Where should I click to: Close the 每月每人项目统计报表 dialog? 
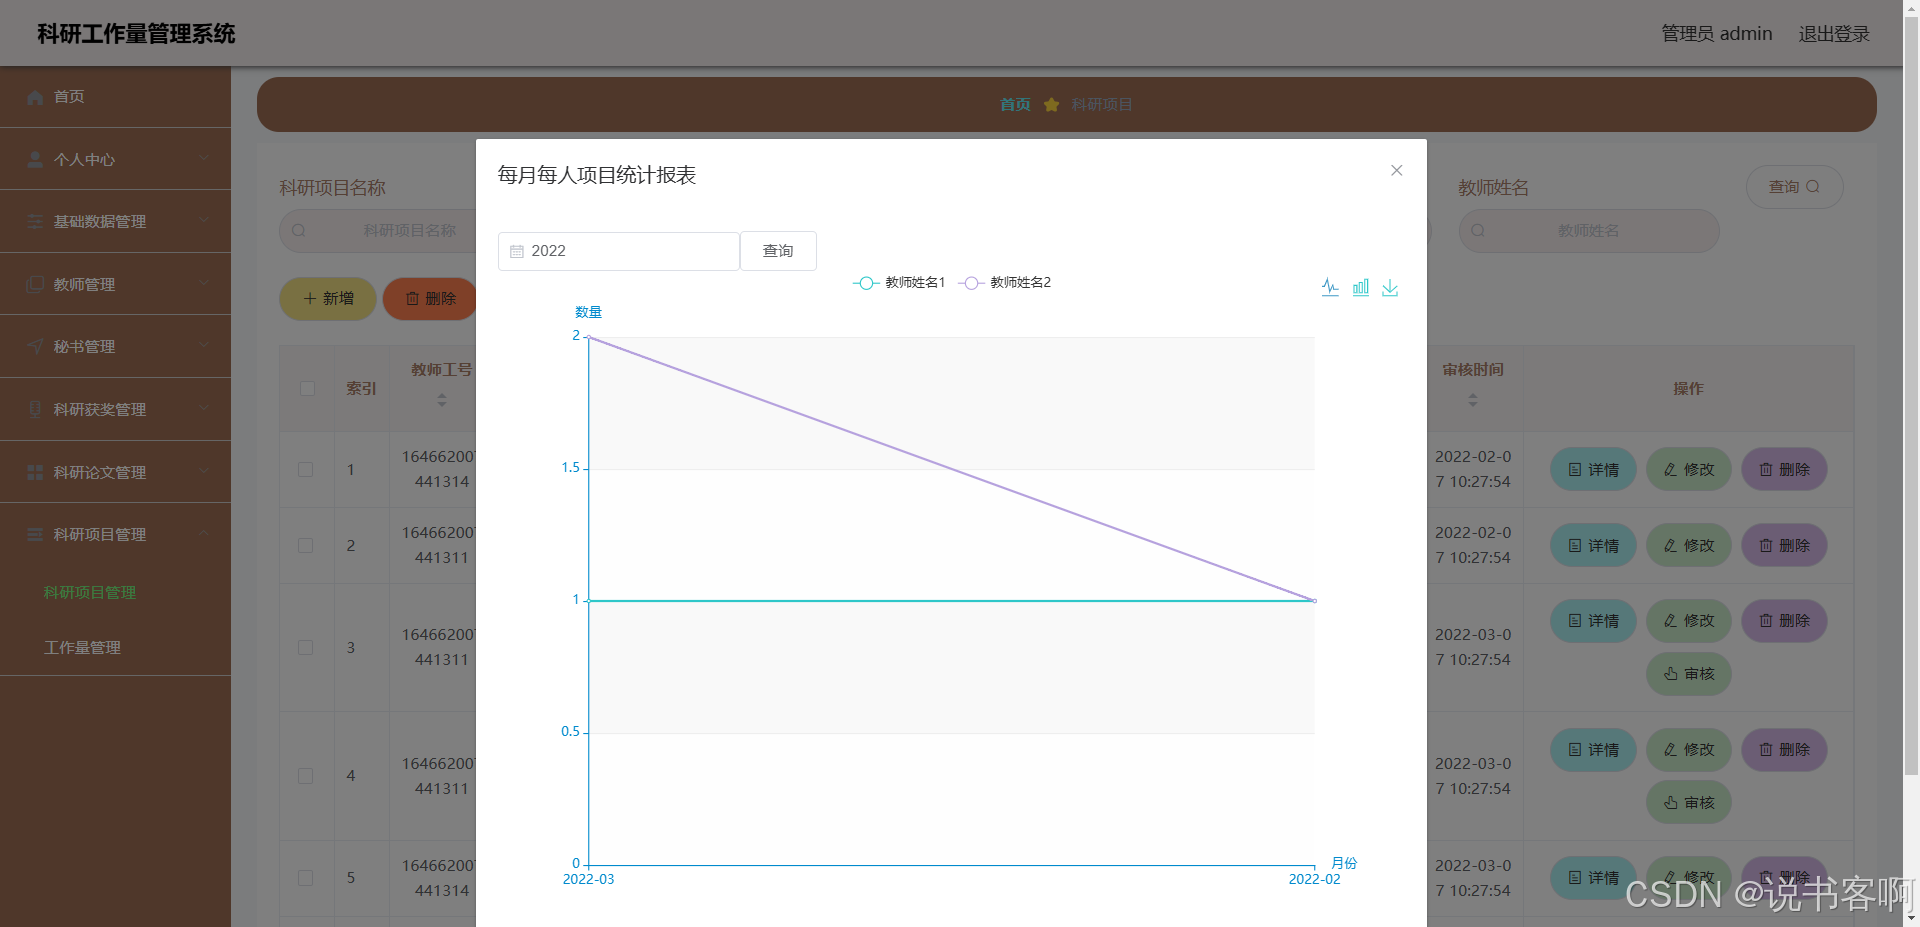pos(1396,171)
